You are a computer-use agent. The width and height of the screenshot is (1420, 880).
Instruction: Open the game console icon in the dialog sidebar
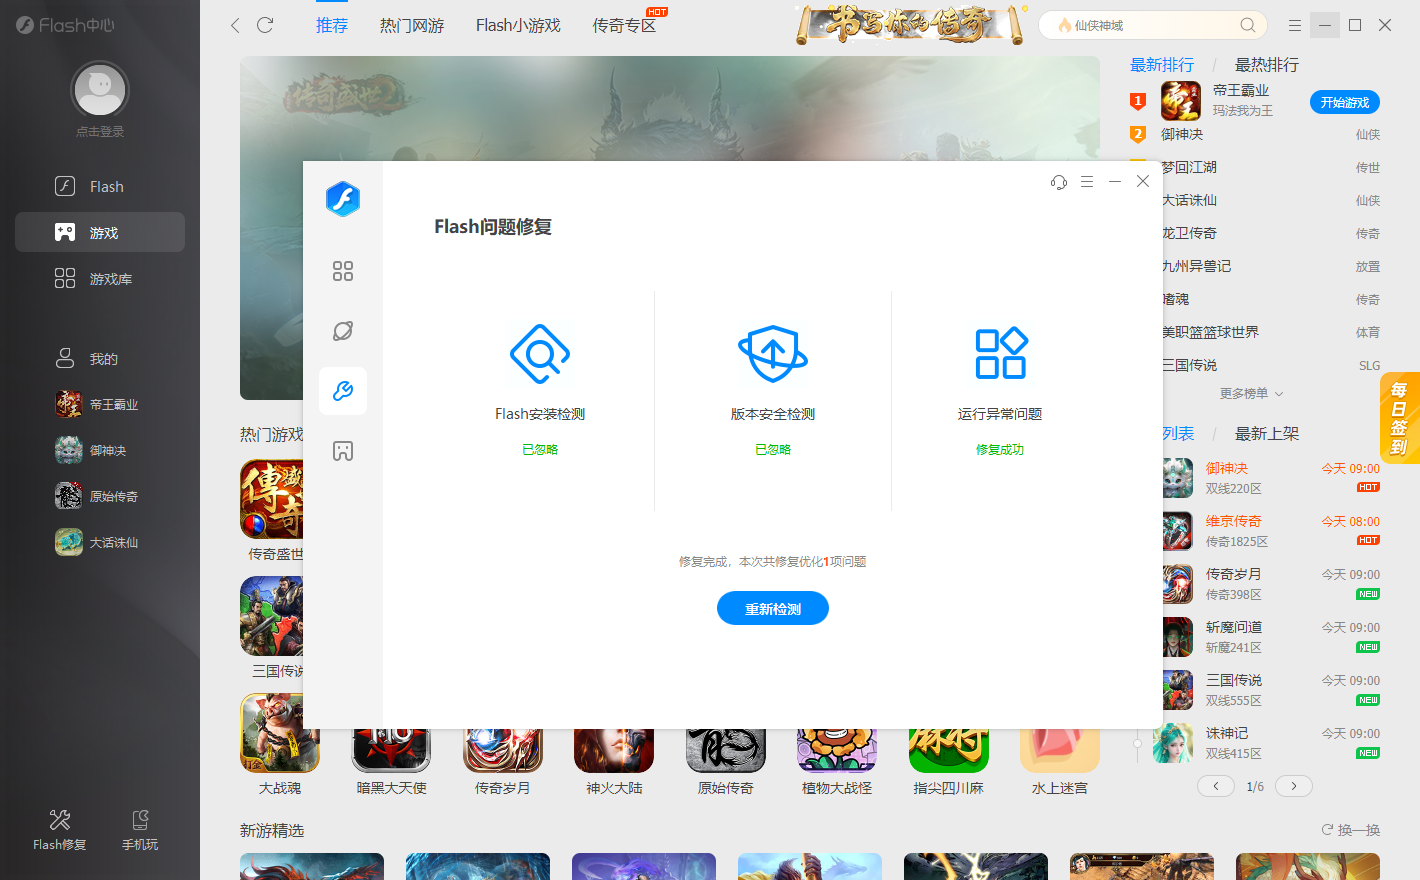tap(343, 451)
